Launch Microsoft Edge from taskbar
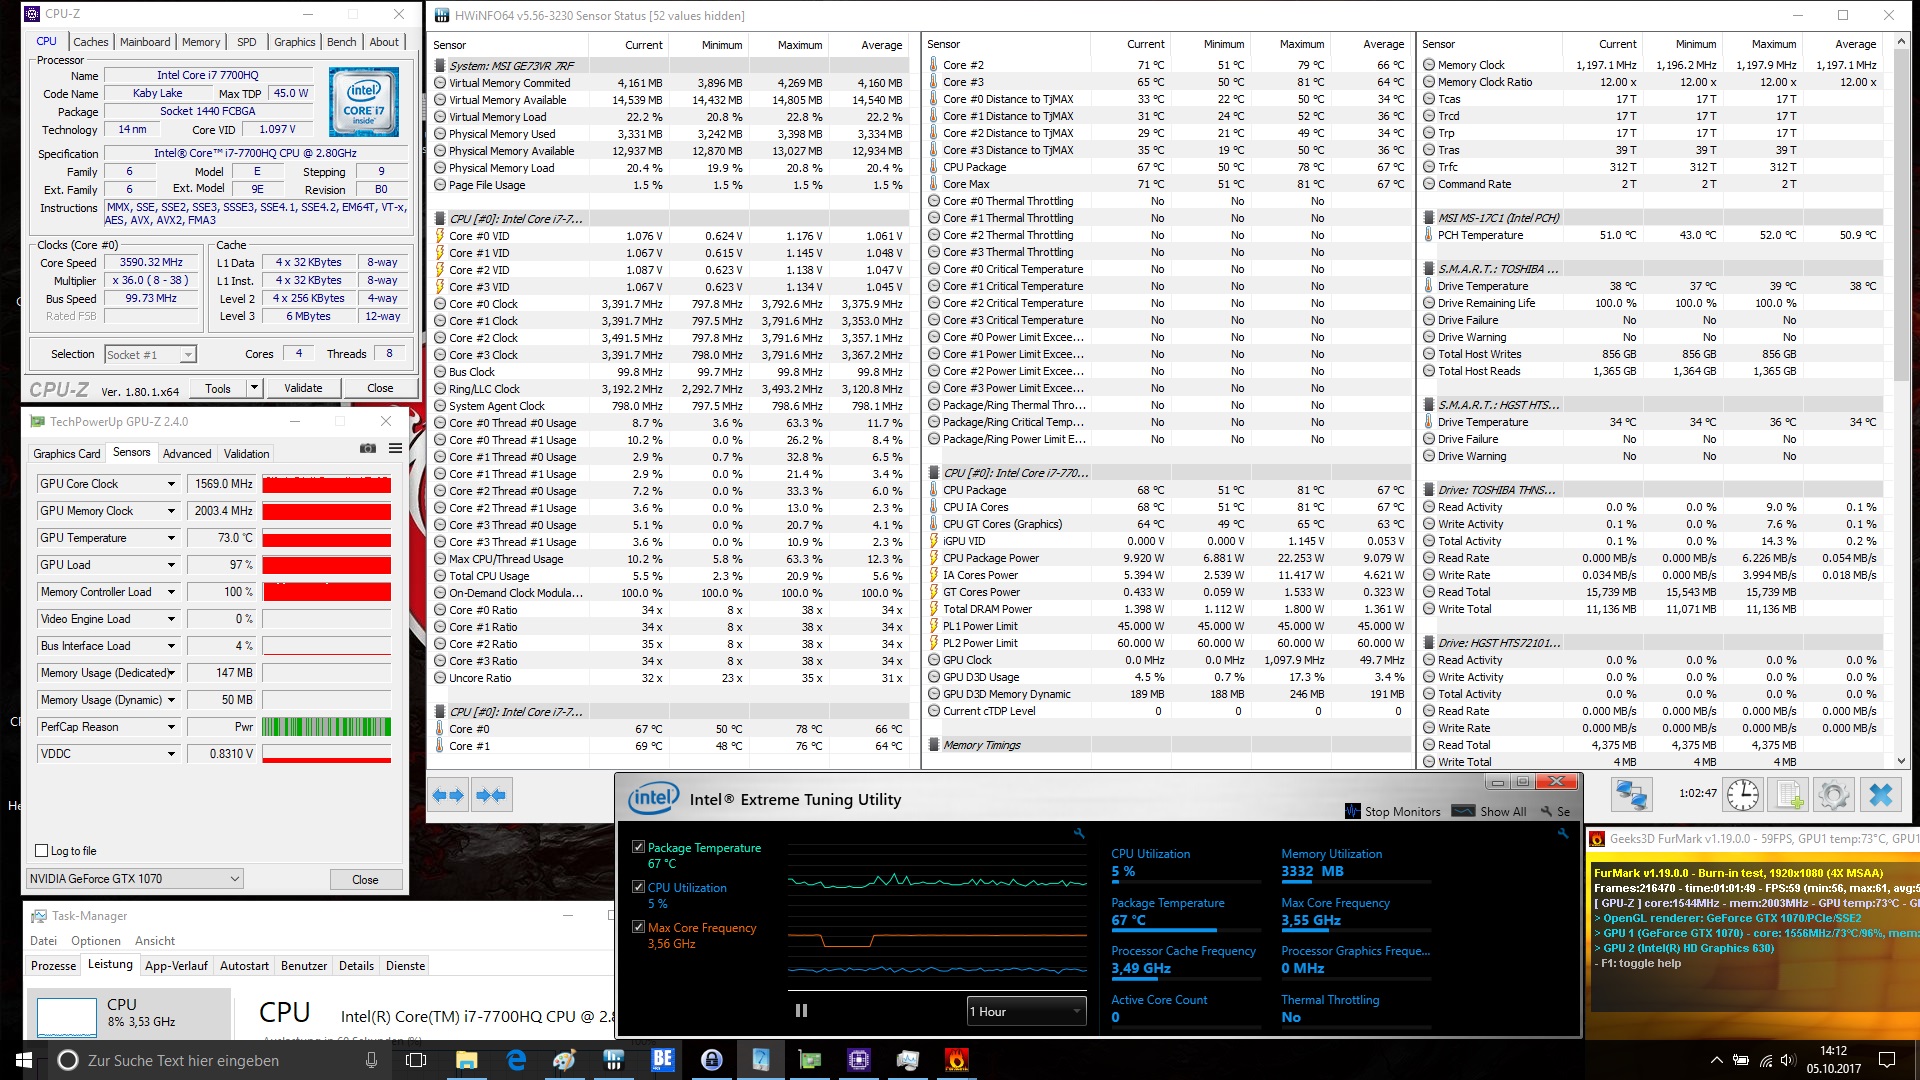The image size is (1920, 1080). pyautogui.click(x=516, y=1060)
